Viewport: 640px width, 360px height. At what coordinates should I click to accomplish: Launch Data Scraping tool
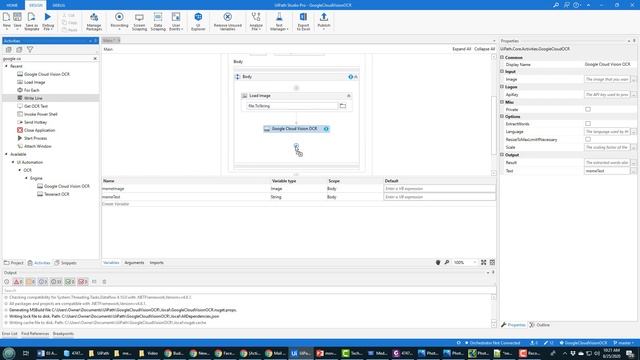click(x=158, y=21)
